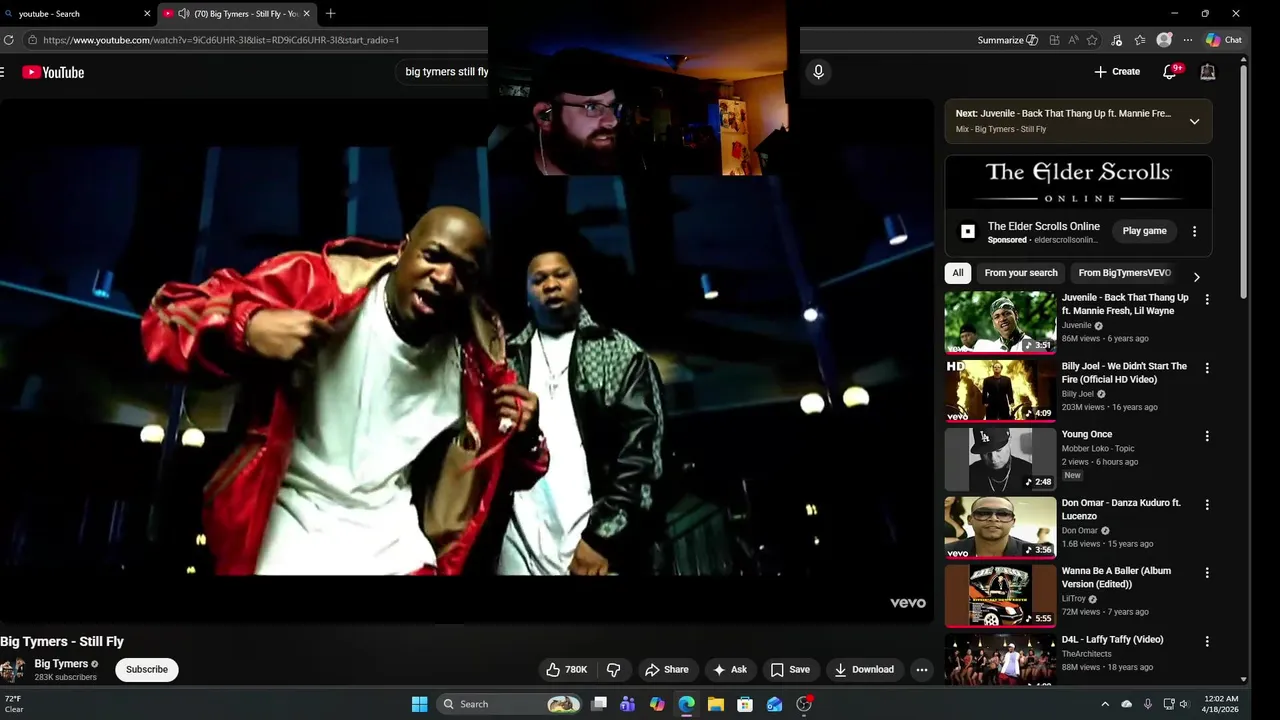1280x720 pixels.
Task: Open options menu for D4L Laffy Taffy
Action: pos(1207,641)
